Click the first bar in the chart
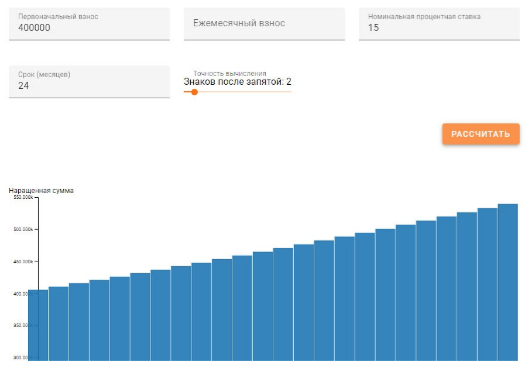 38,325
